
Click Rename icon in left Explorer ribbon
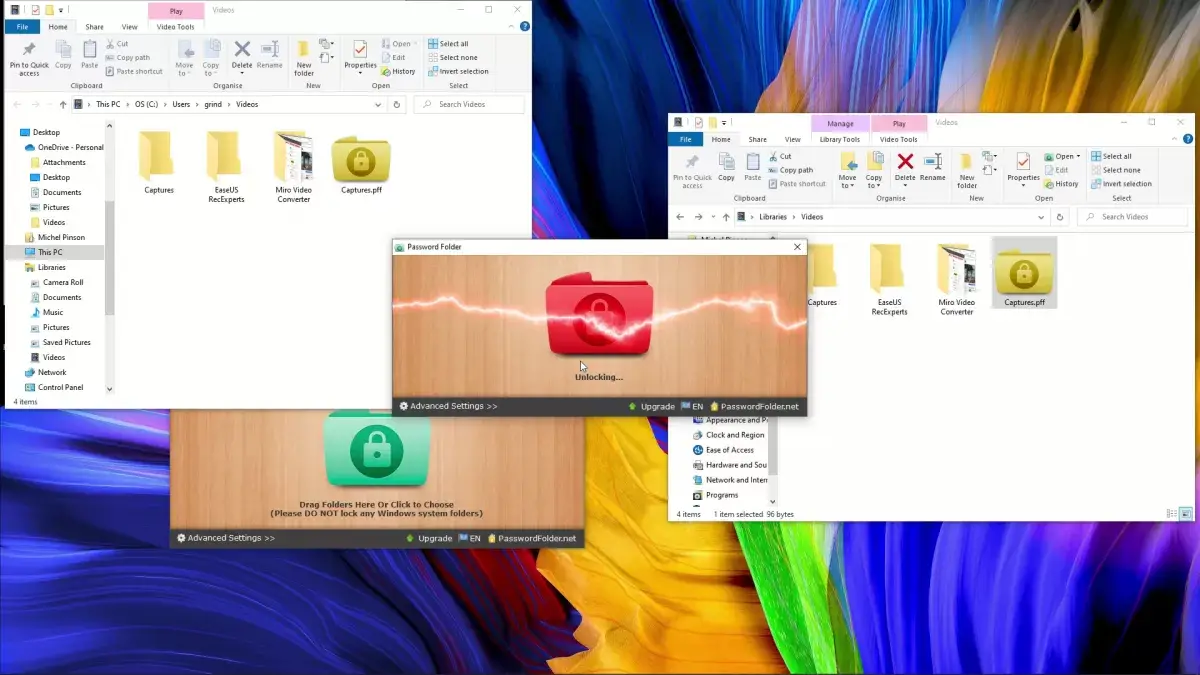(x=269, y=54)
